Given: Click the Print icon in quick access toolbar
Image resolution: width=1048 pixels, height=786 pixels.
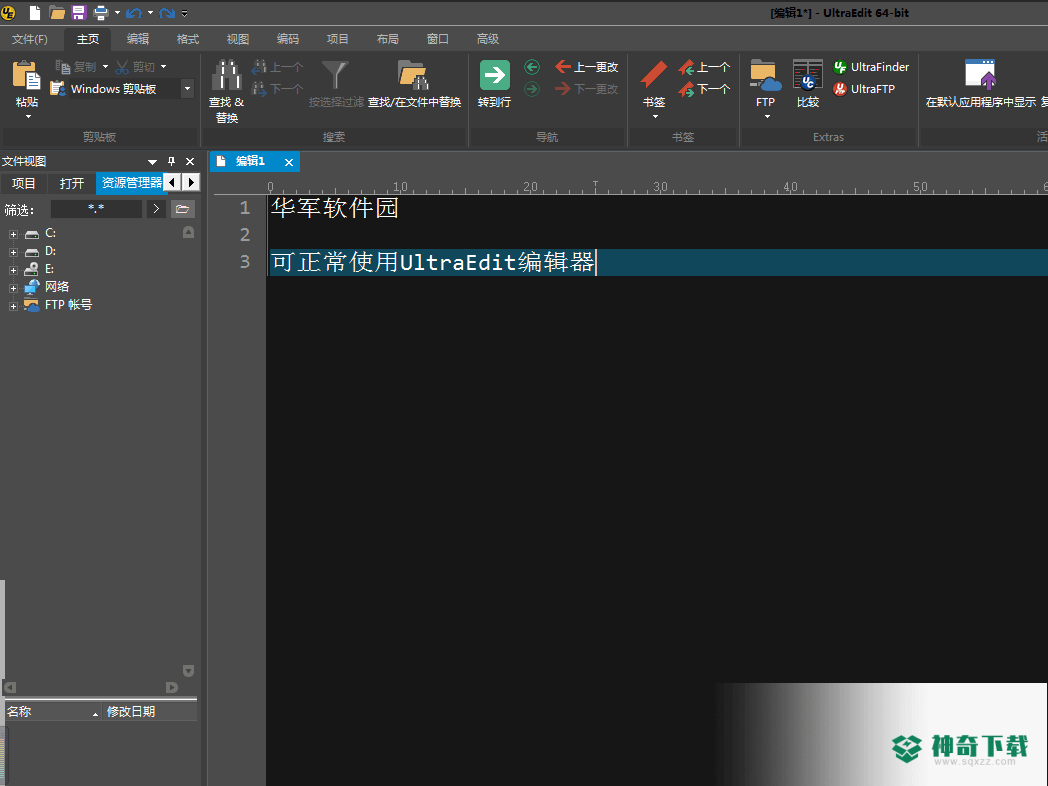Looking at the screenshot, I should pyautogui.click(x=101, y=12).
